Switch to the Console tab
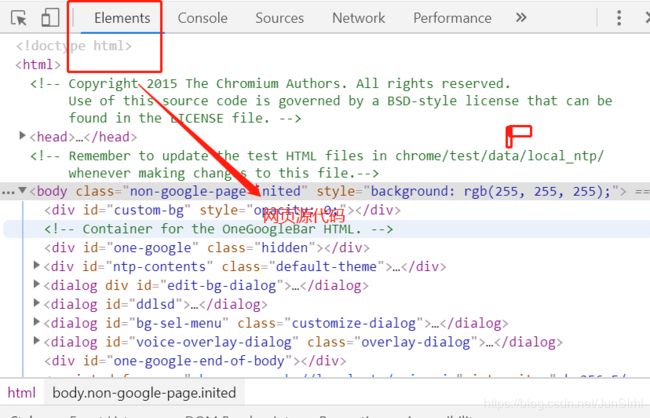 tap(202, 18)
